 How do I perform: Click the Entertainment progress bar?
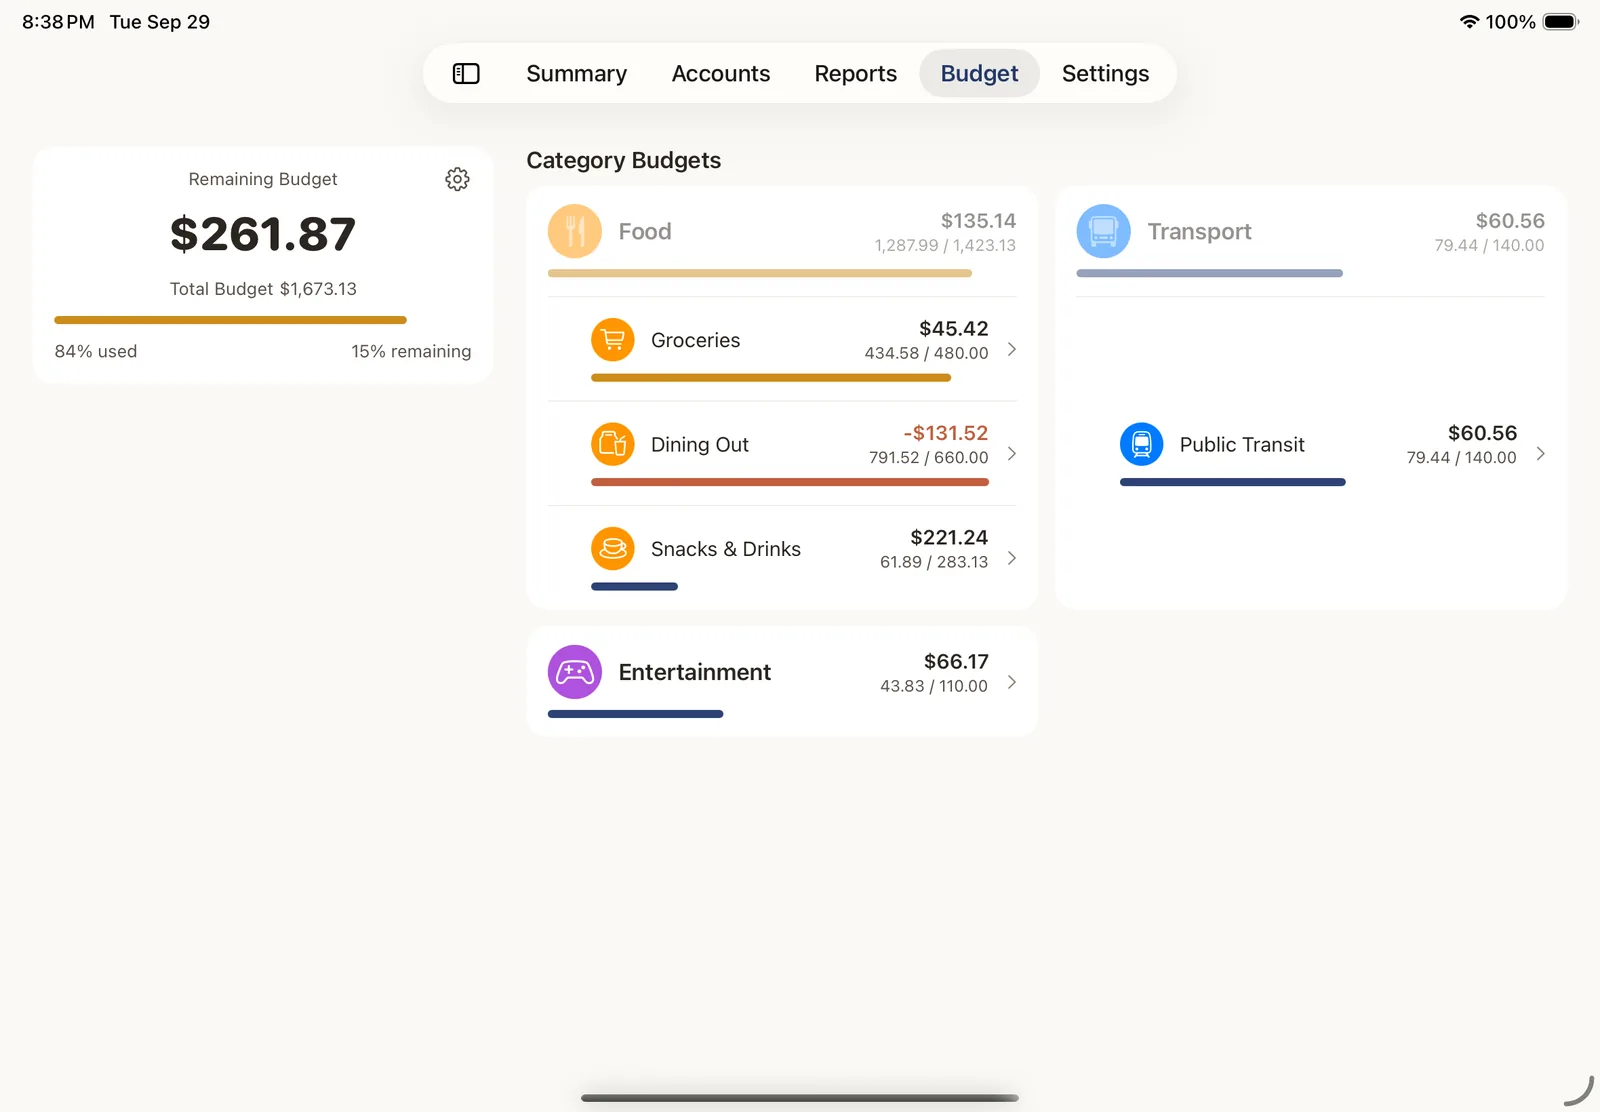636,714
